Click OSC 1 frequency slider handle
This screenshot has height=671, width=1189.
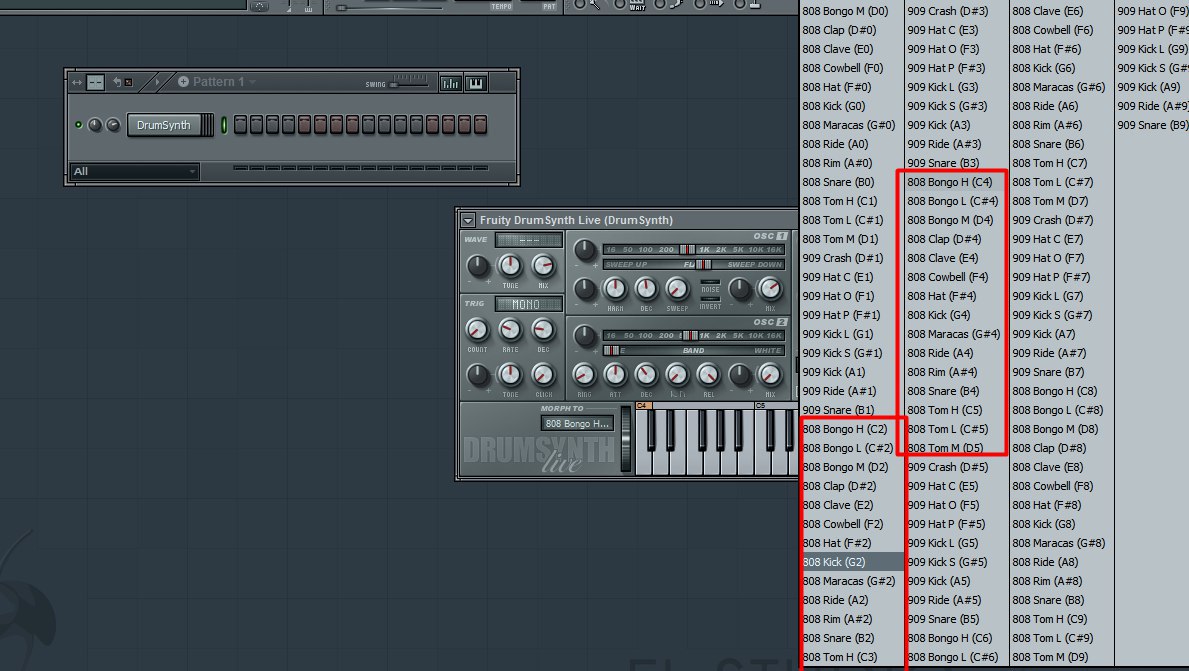click(x=686, y=249)
